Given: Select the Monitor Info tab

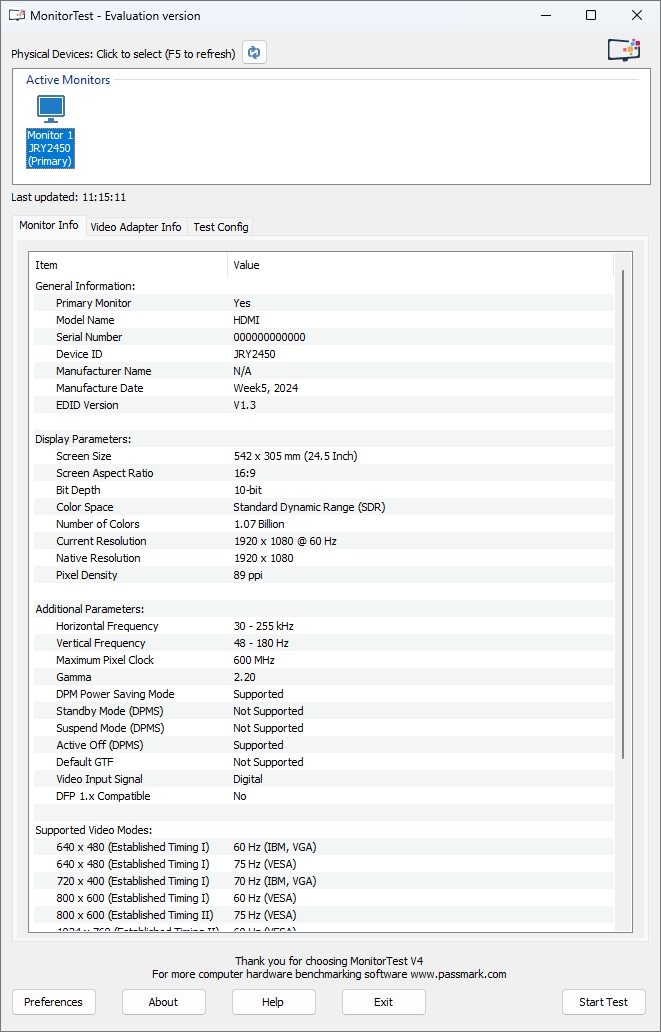Looking at the screenshot, I should pyautogui.click(x=49, y=226).
